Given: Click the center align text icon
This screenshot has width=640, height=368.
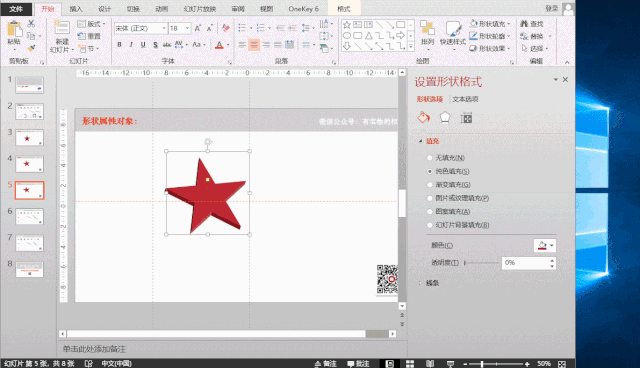Looking at the screenshot, I should (254, 44).
